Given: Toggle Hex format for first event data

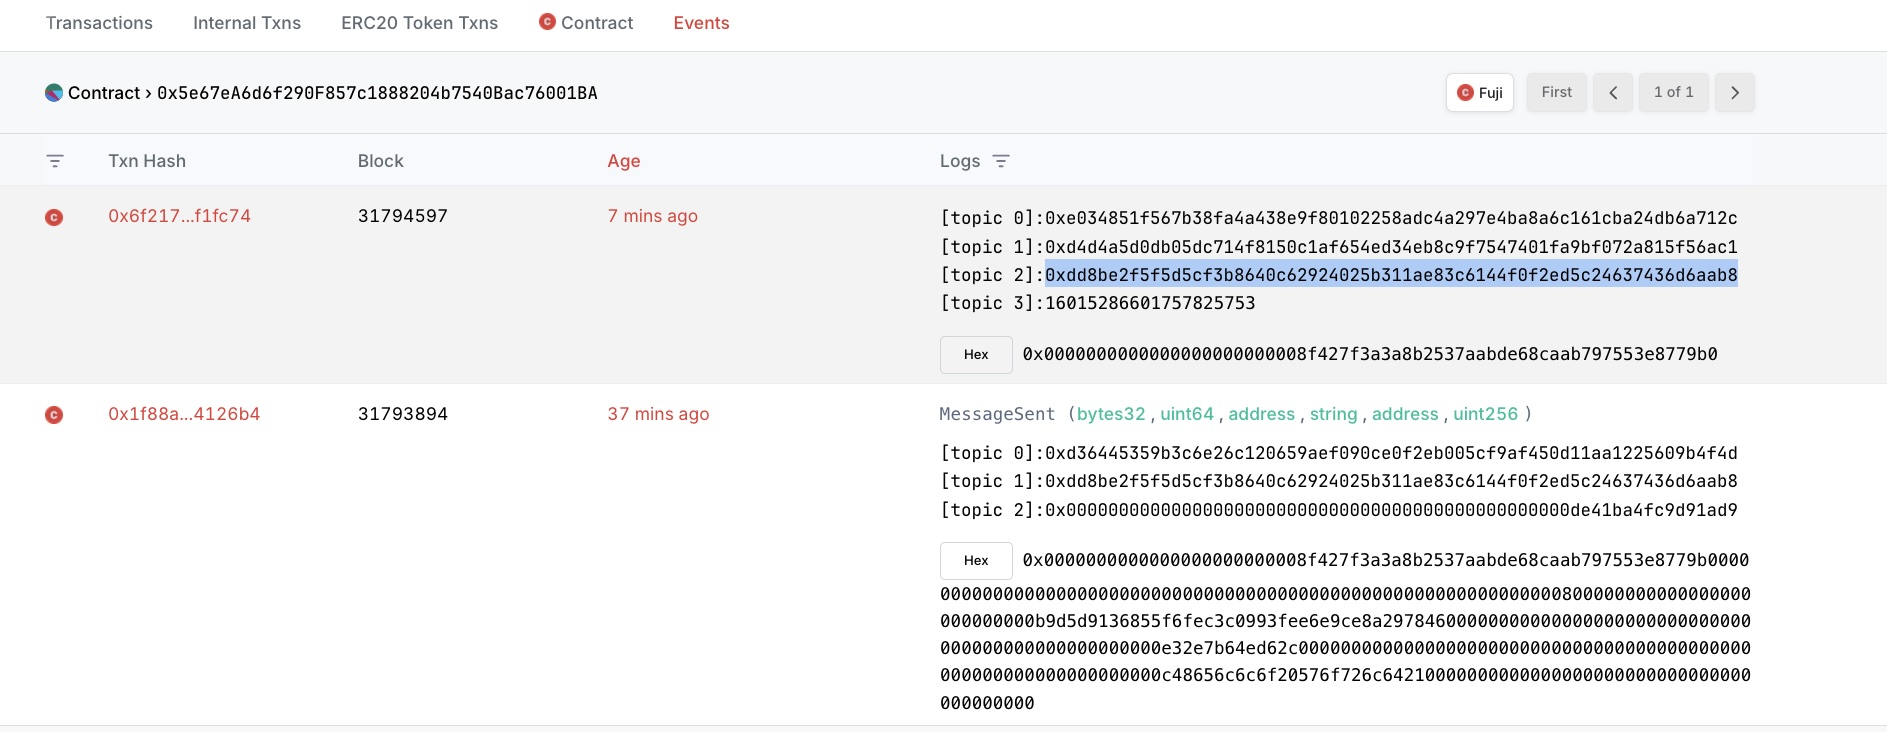Looking at the screenshot, I should click(x=976, y=355).
